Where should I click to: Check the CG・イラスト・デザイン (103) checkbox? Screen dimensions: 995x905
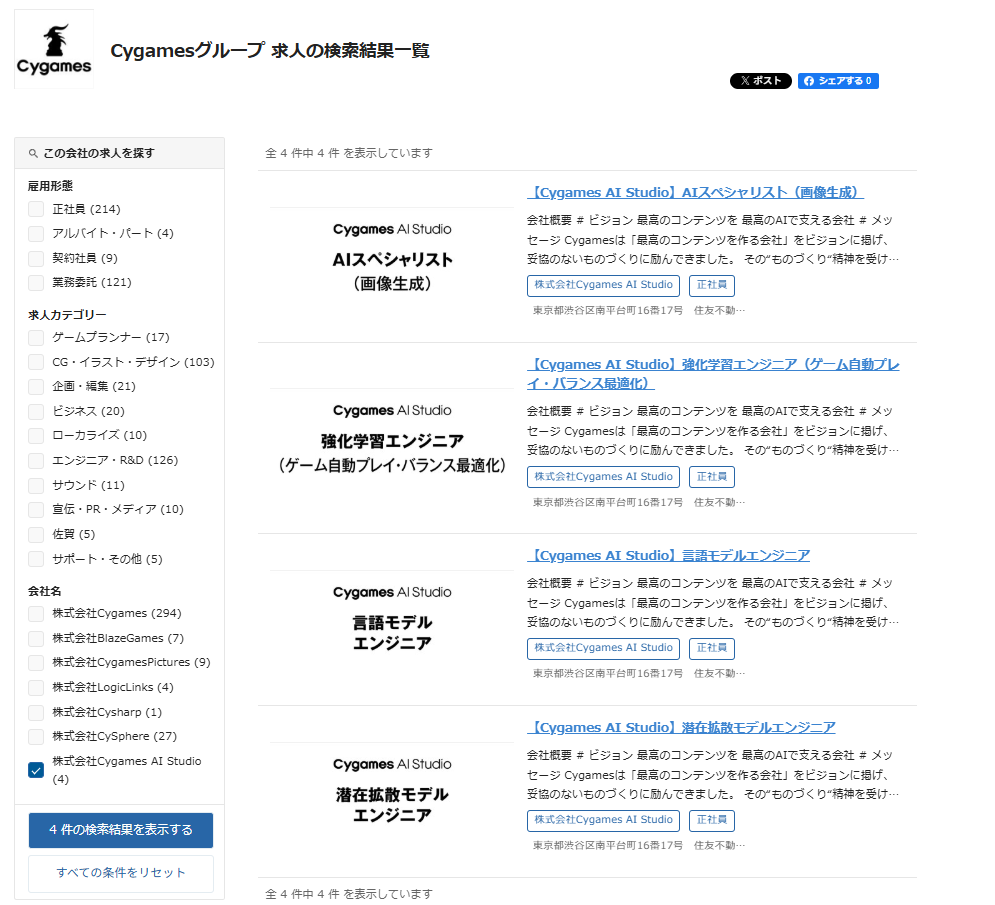click(x=36, y=362)
